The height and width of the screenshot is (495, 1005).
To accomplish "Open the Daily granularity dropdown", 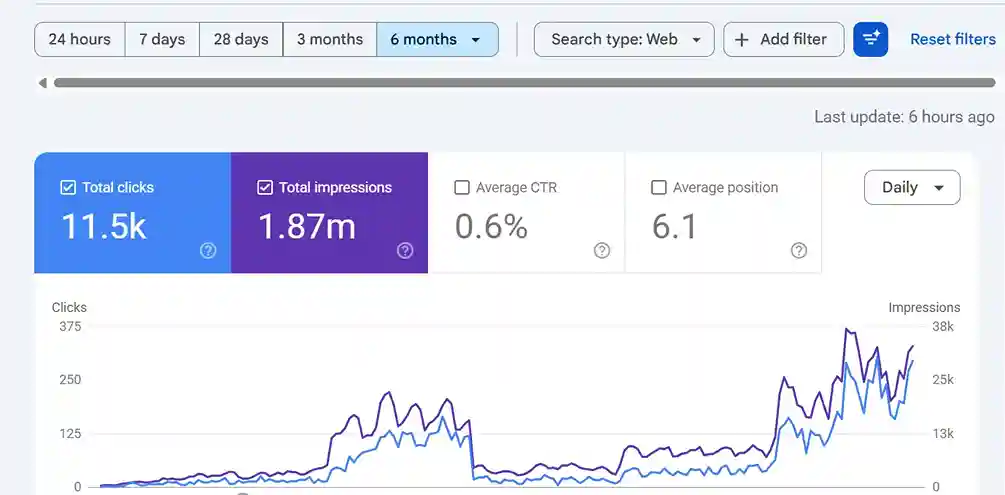I will tap(911, 187).
